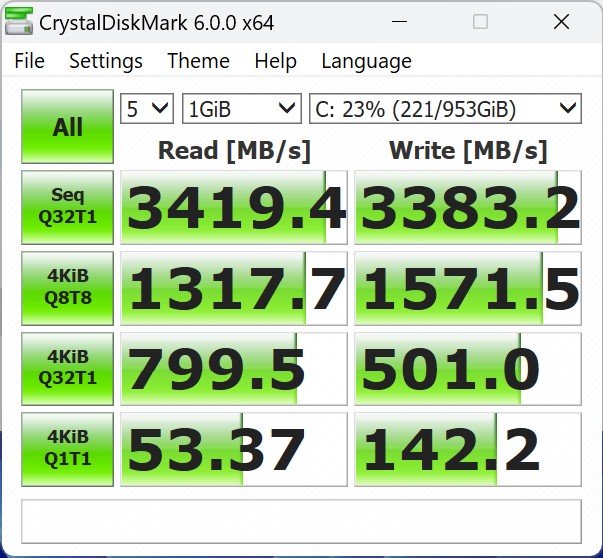Open the test count dropdown showing 5
The image size is (603, 558).
click(x=146, y=108)
